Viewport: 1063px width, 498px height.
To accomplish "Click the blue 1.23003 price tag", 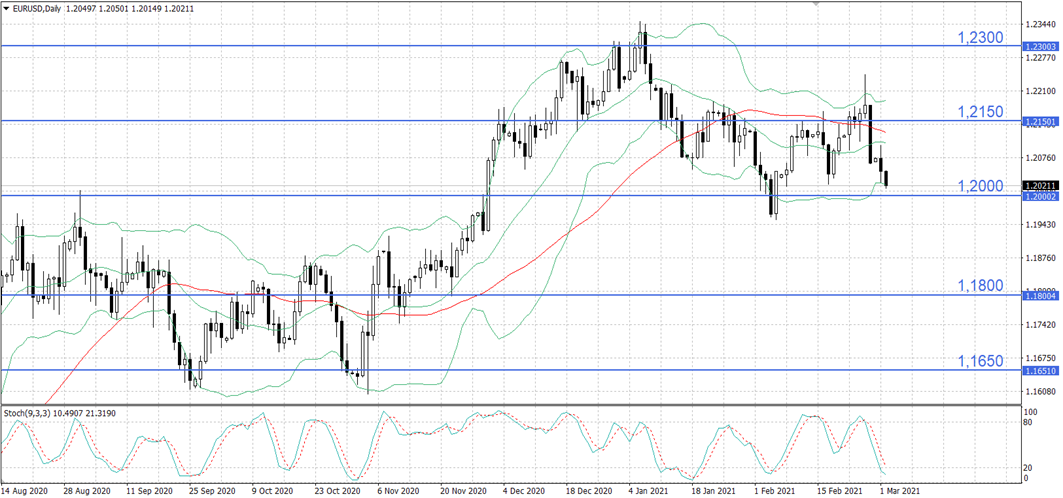I will 1041,46.
